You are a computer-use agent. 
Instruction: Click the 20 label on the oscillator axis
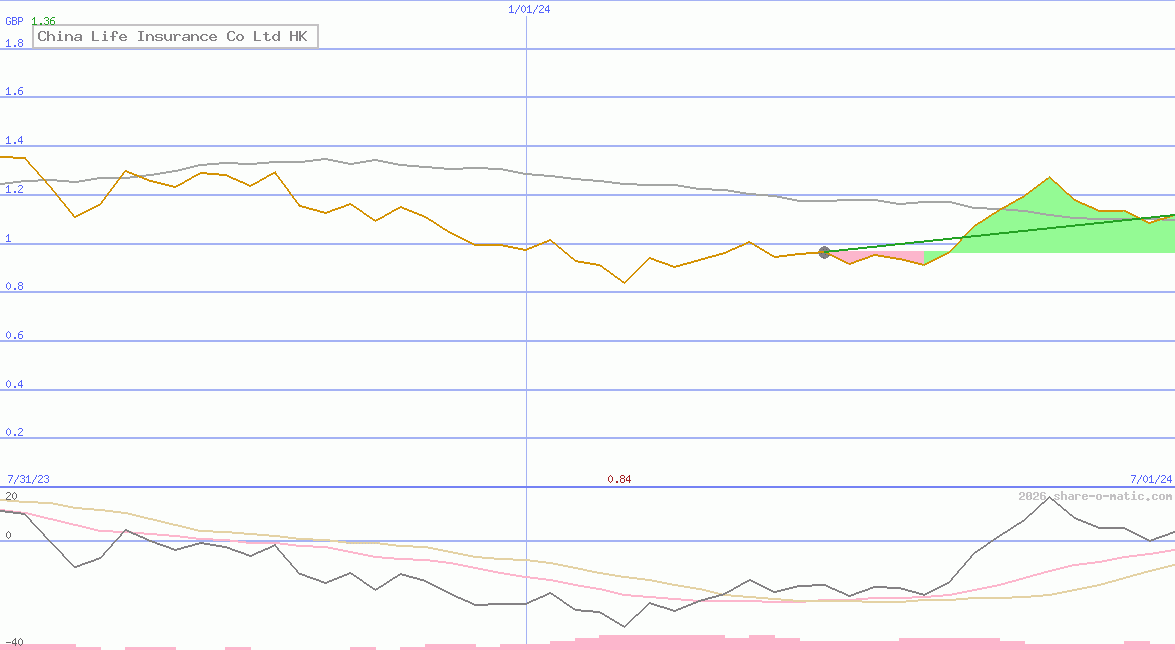[x=11, y=496]
